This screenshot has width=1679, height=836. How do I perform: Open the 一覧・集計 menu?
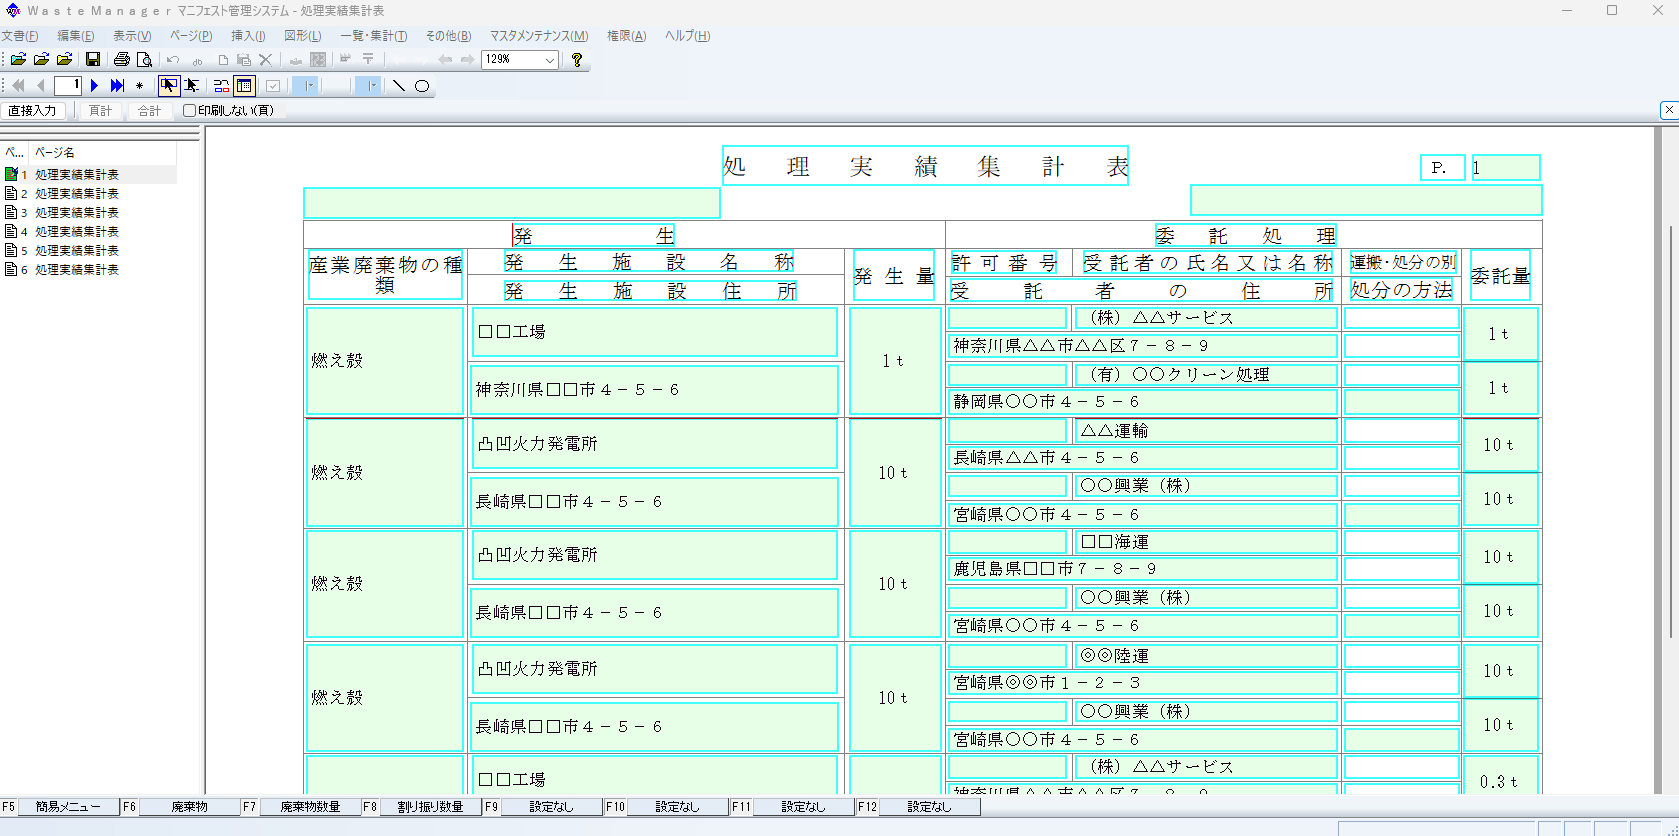click(x=373, y=36)
